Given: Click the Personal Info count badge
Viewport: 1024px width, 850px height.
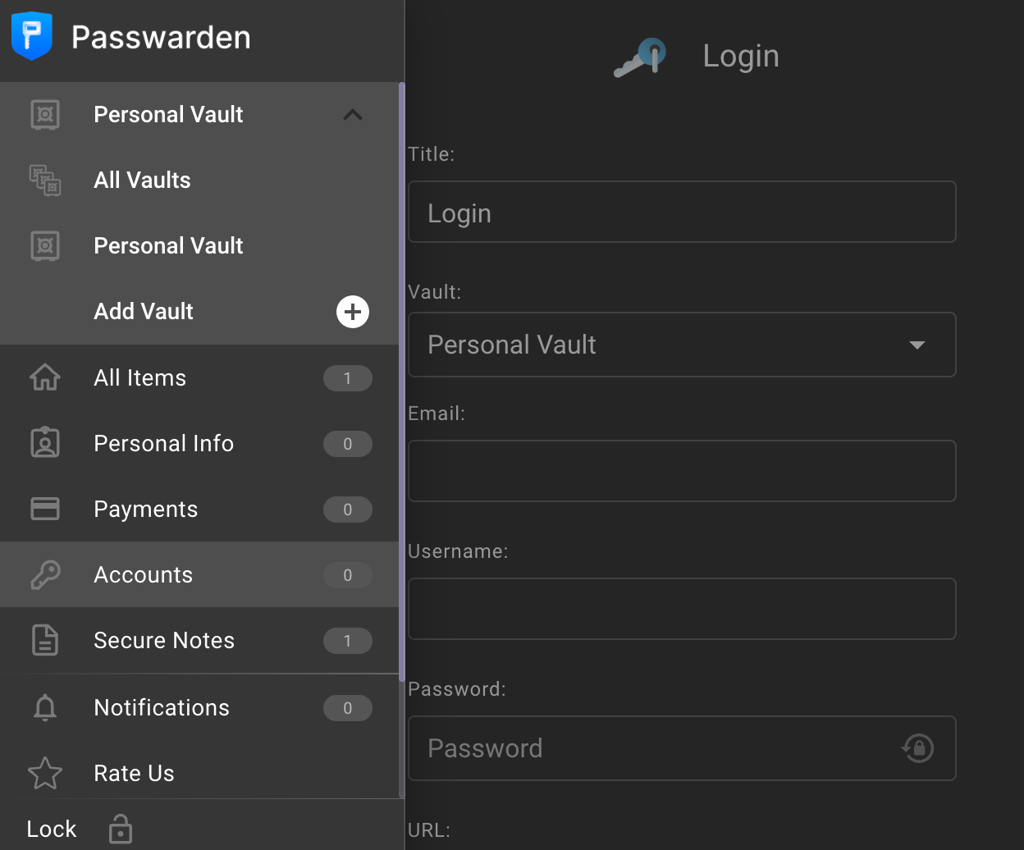Looking at the screenshot, I should [347, 444].
